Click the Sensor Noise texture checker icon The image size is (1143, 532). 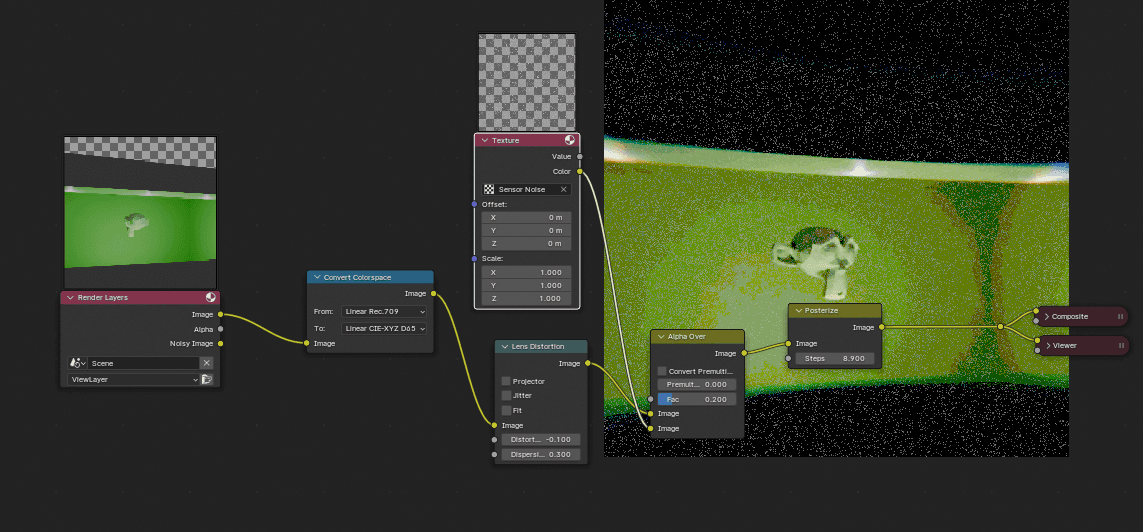(x=489, y=189)
